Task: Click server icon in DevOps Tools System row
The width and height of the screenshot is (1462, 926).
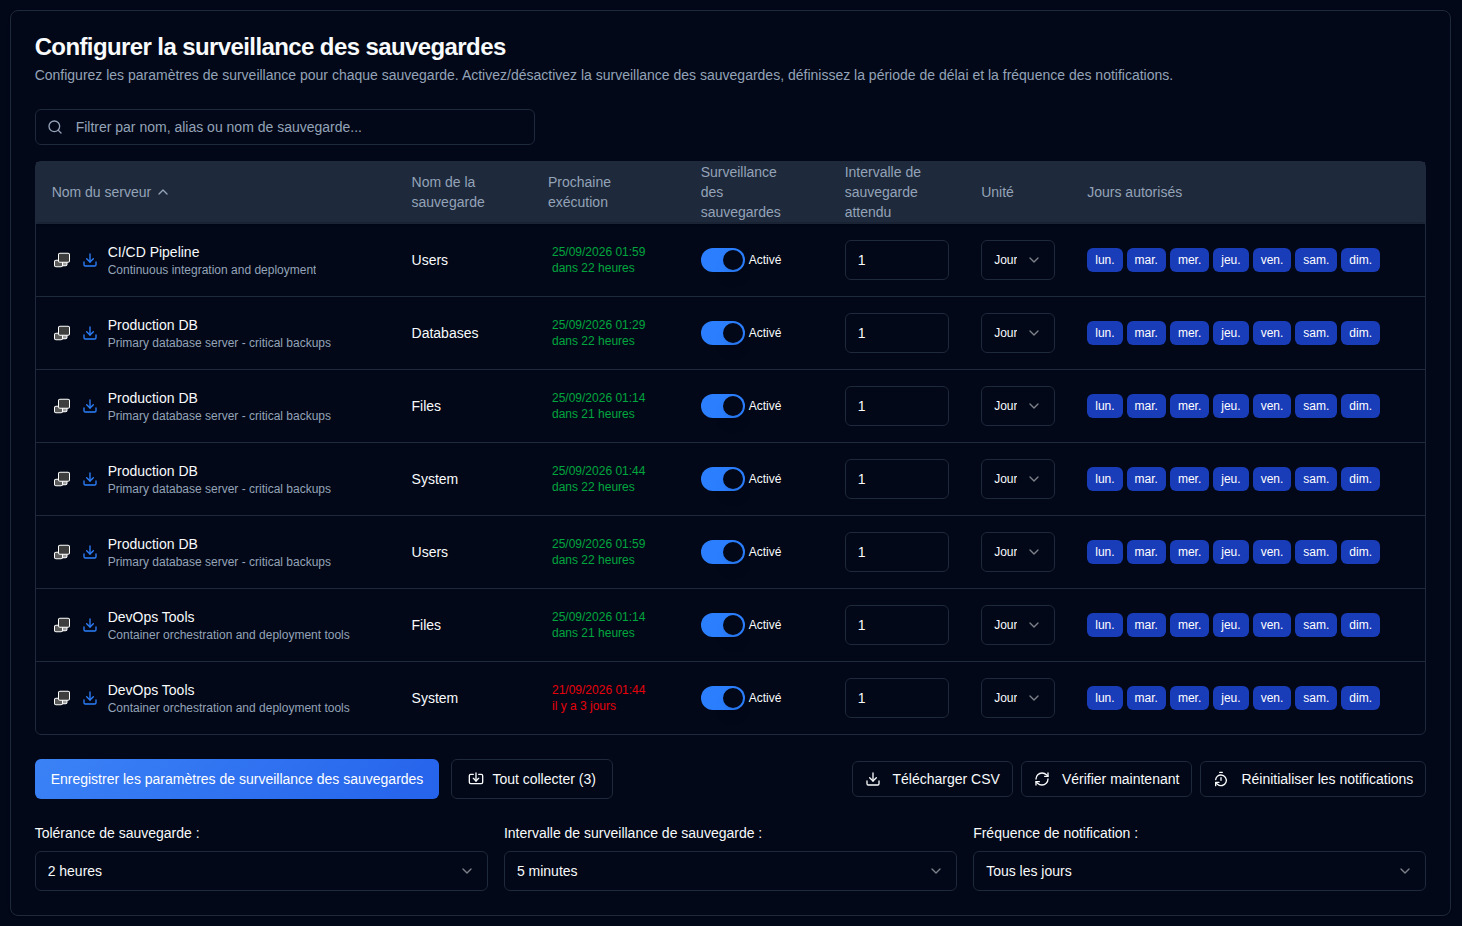Action: click(62, 698)
